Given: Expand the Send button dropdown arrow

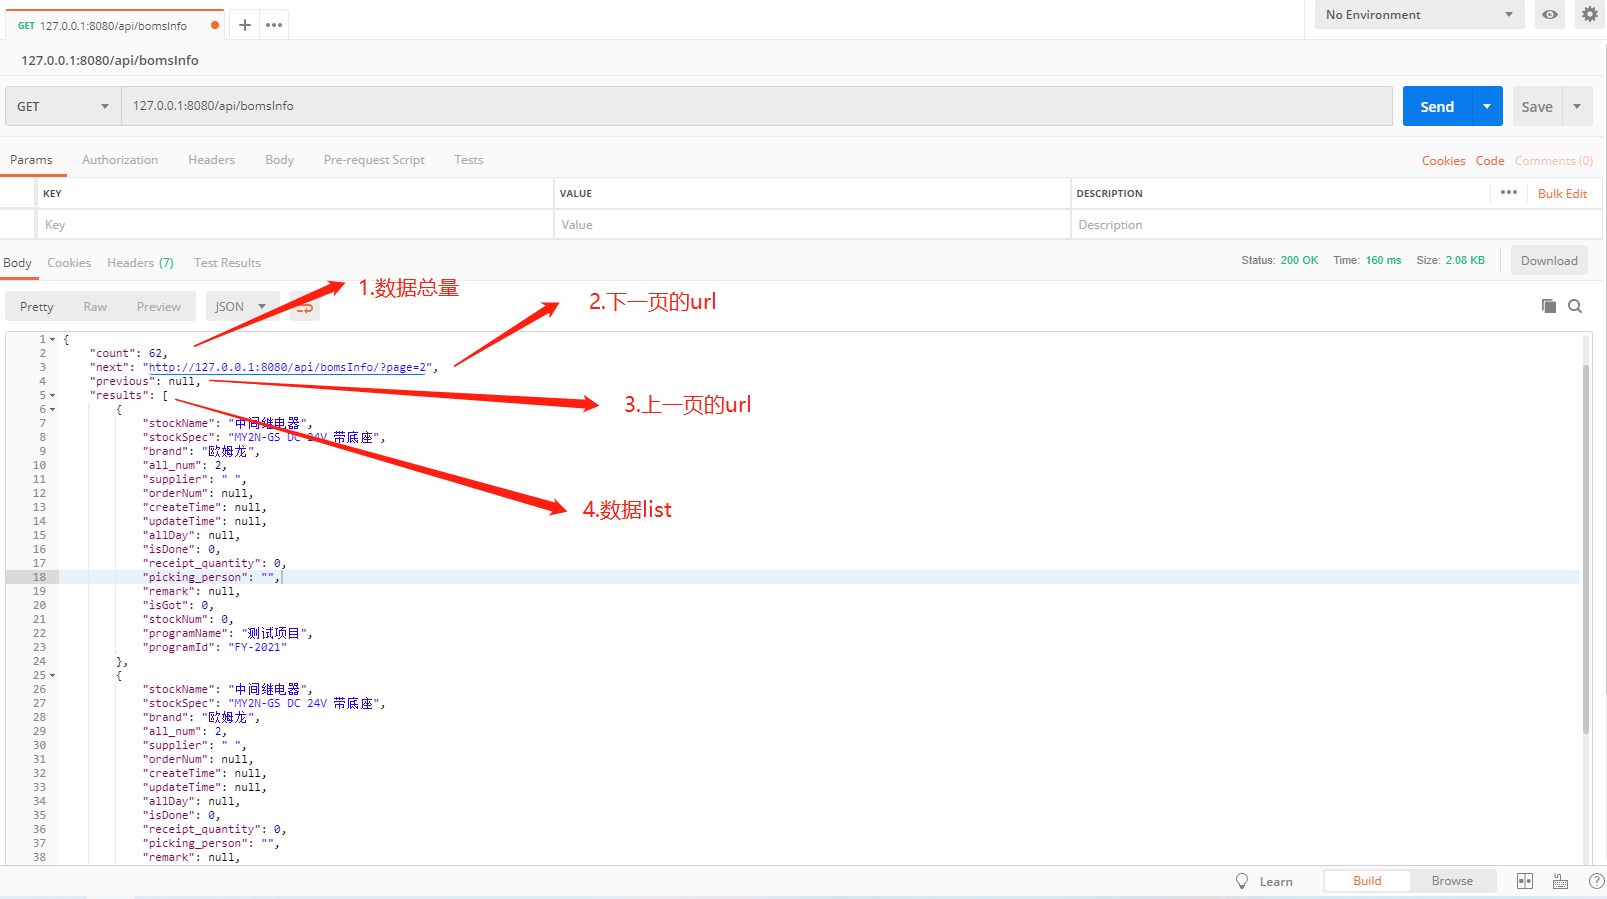Looking at the screenshot, I should 1487,106.
